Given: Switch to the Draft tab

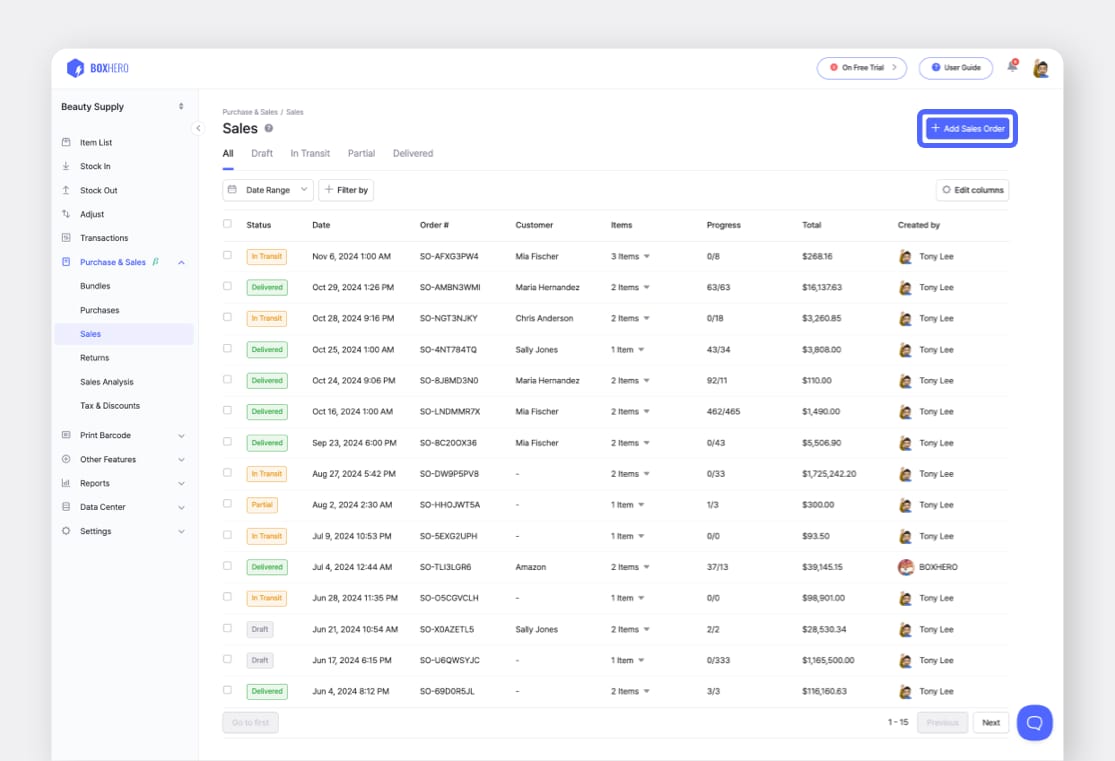Looking at the screenshot, I should [x=262, y=153].
